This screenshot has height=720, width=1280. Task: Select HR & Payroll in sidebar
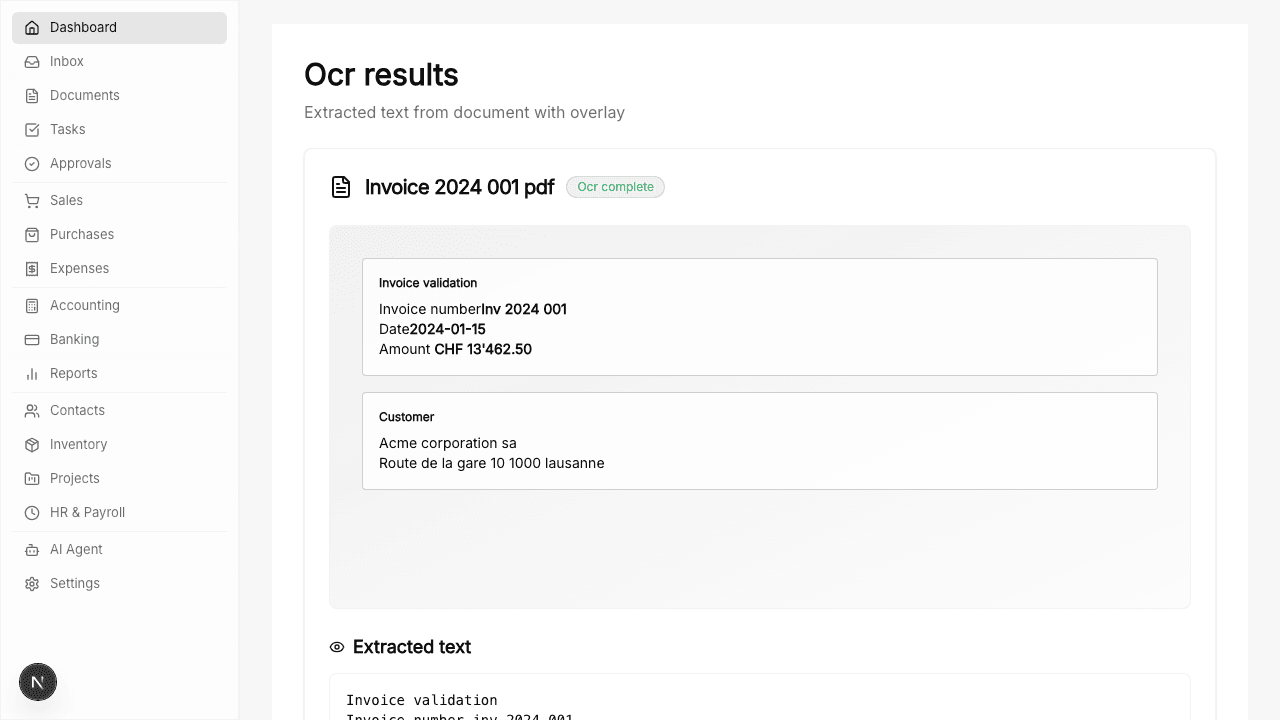[x=87, y=513]
